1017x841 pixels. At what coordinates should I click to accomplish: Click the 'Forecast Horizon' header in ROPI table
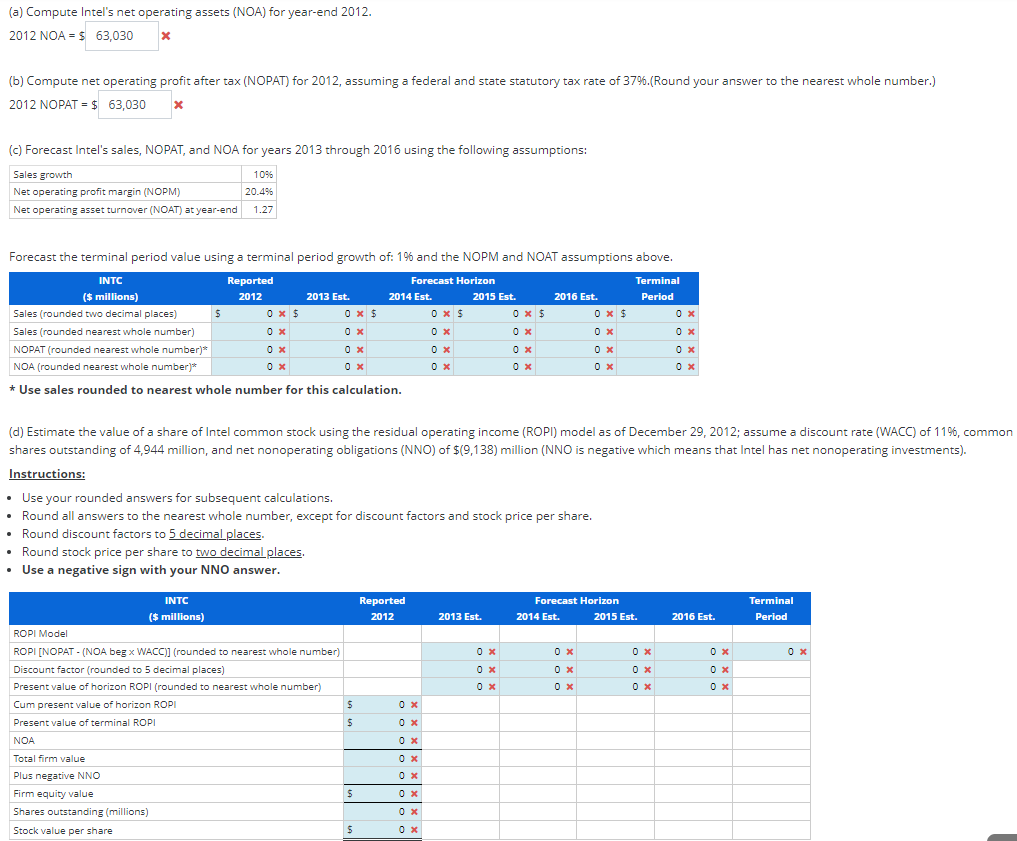pos(577,600)
